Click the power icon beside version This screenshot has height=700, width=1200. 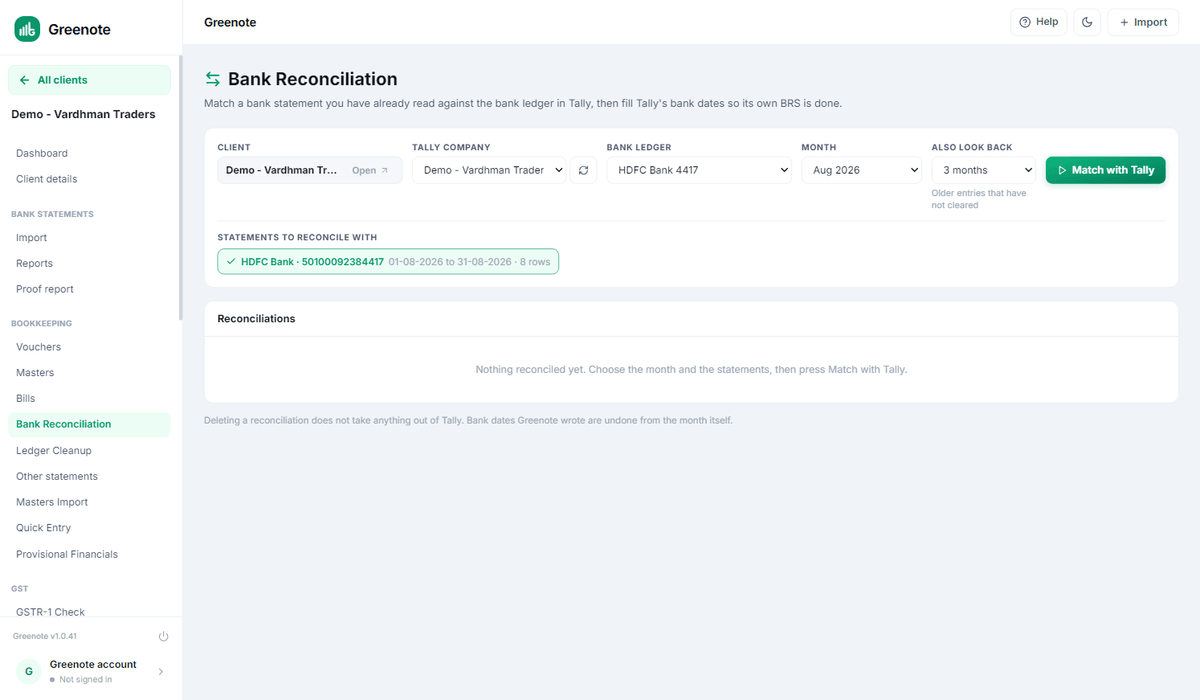click(x=164, y=636)
